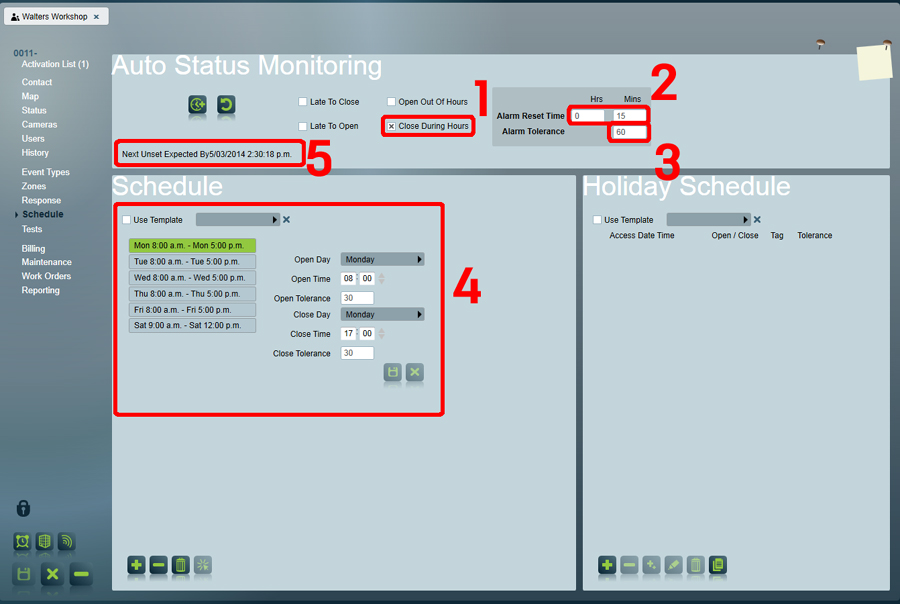Open the Open Day dropdown

382,260
